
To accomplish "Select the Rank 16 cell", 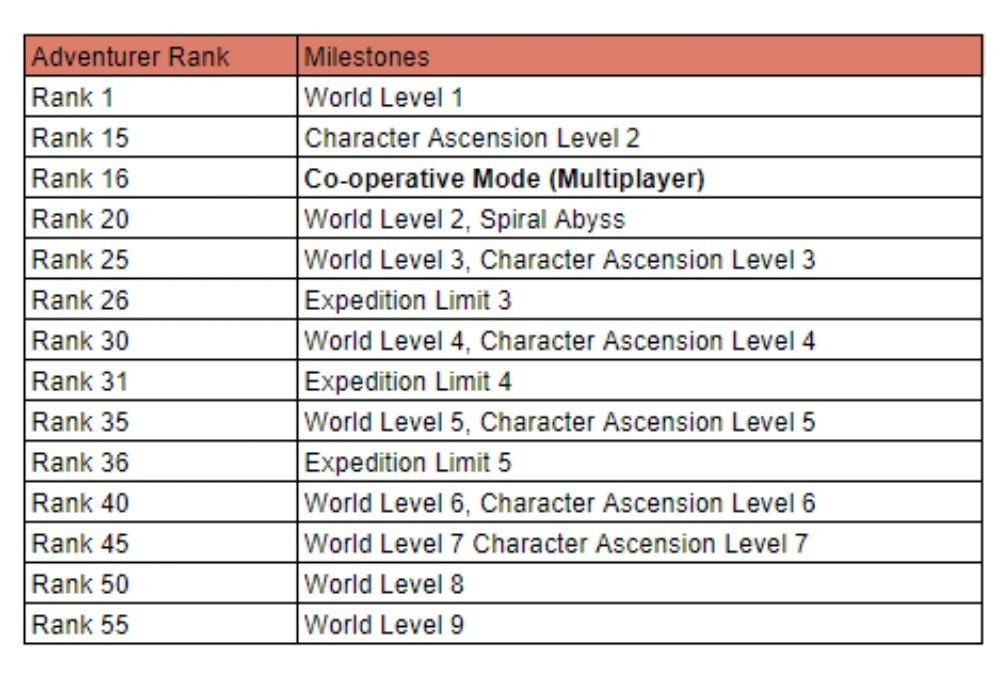I will click(161, 177).
